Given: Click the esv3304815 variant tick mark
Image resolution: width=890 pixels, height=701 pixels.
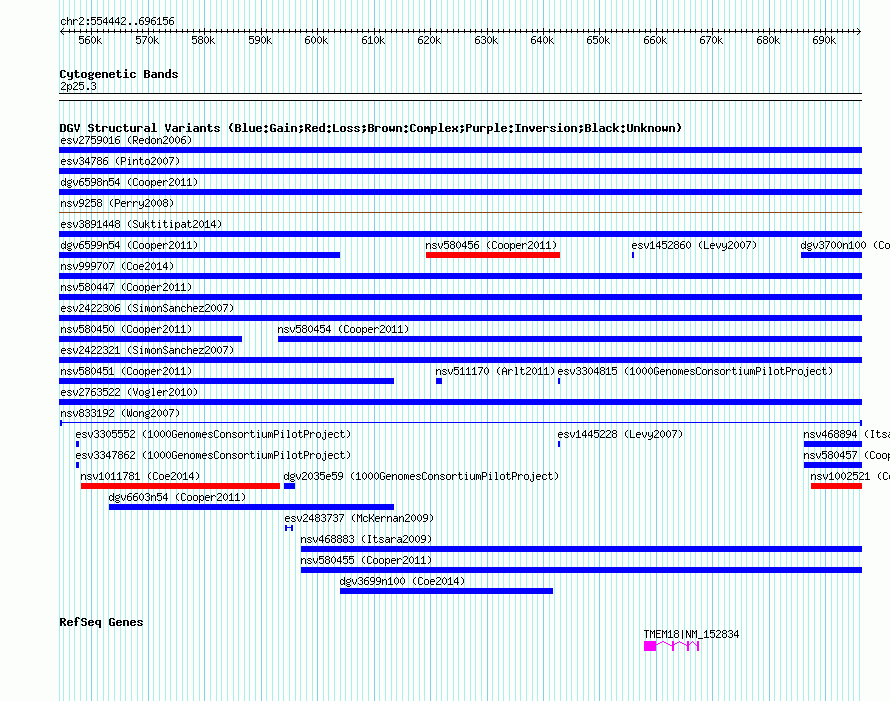Looking at the screenshot, I should (559, 381).
